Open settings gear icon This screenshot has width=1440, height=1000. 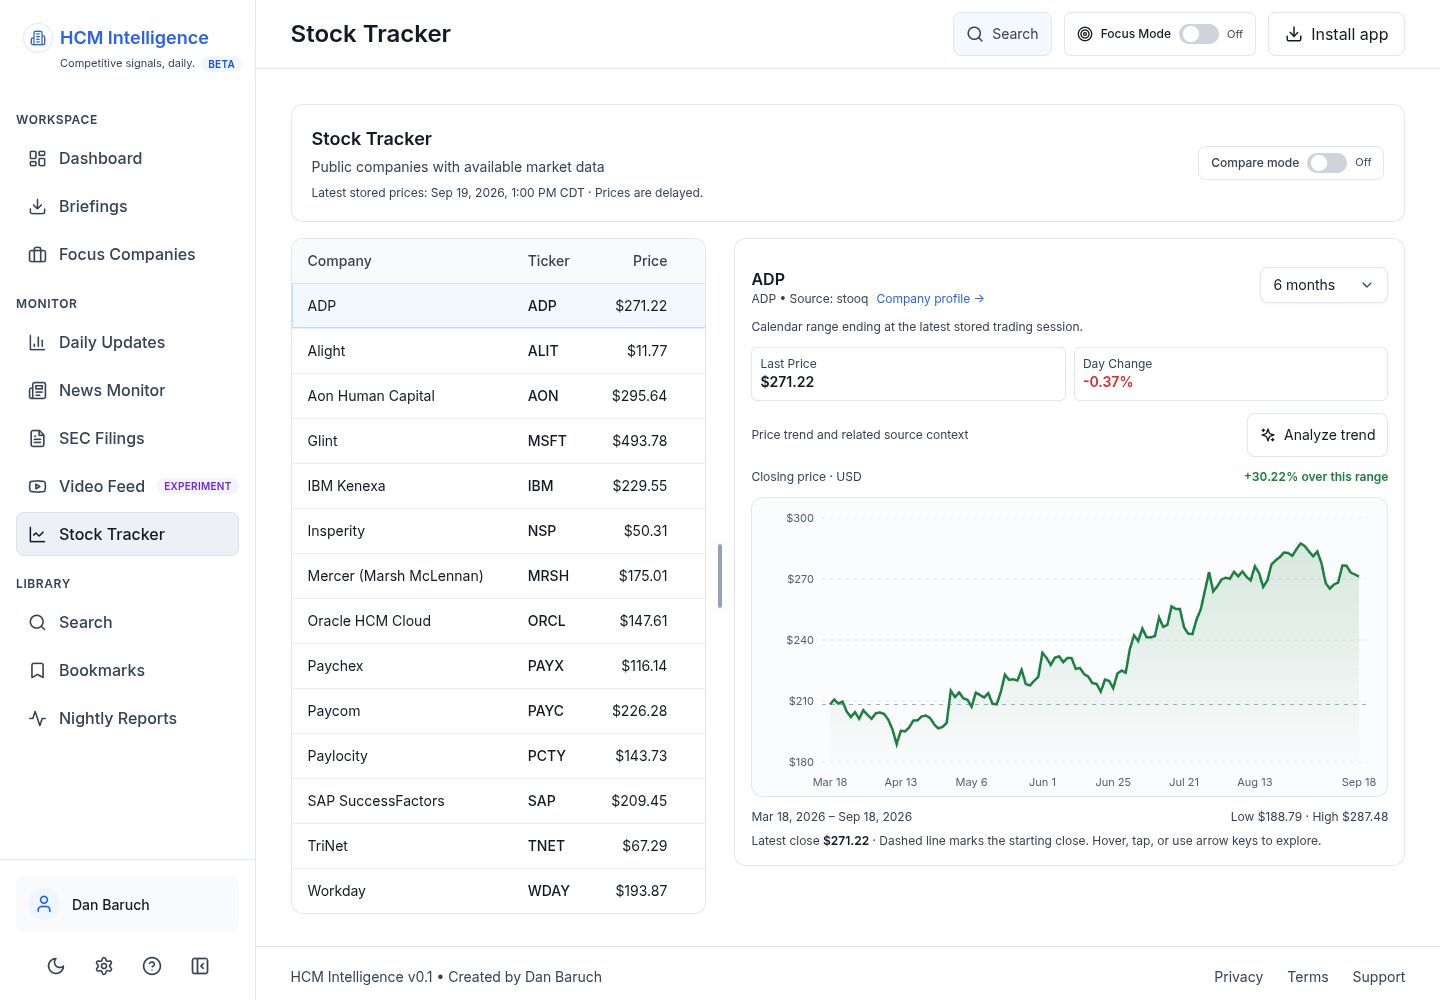104,966
